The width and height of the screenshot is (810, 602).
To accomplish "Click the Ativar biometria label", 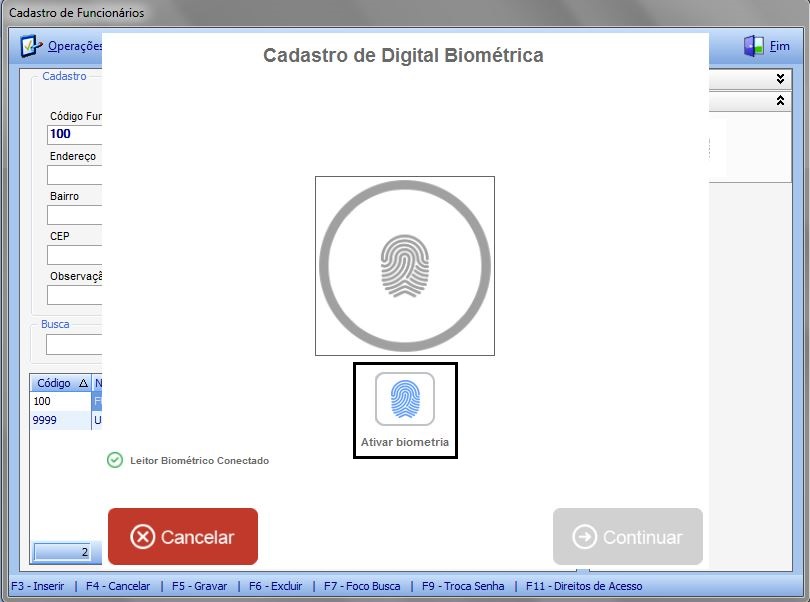I will (x=404, y=442).
